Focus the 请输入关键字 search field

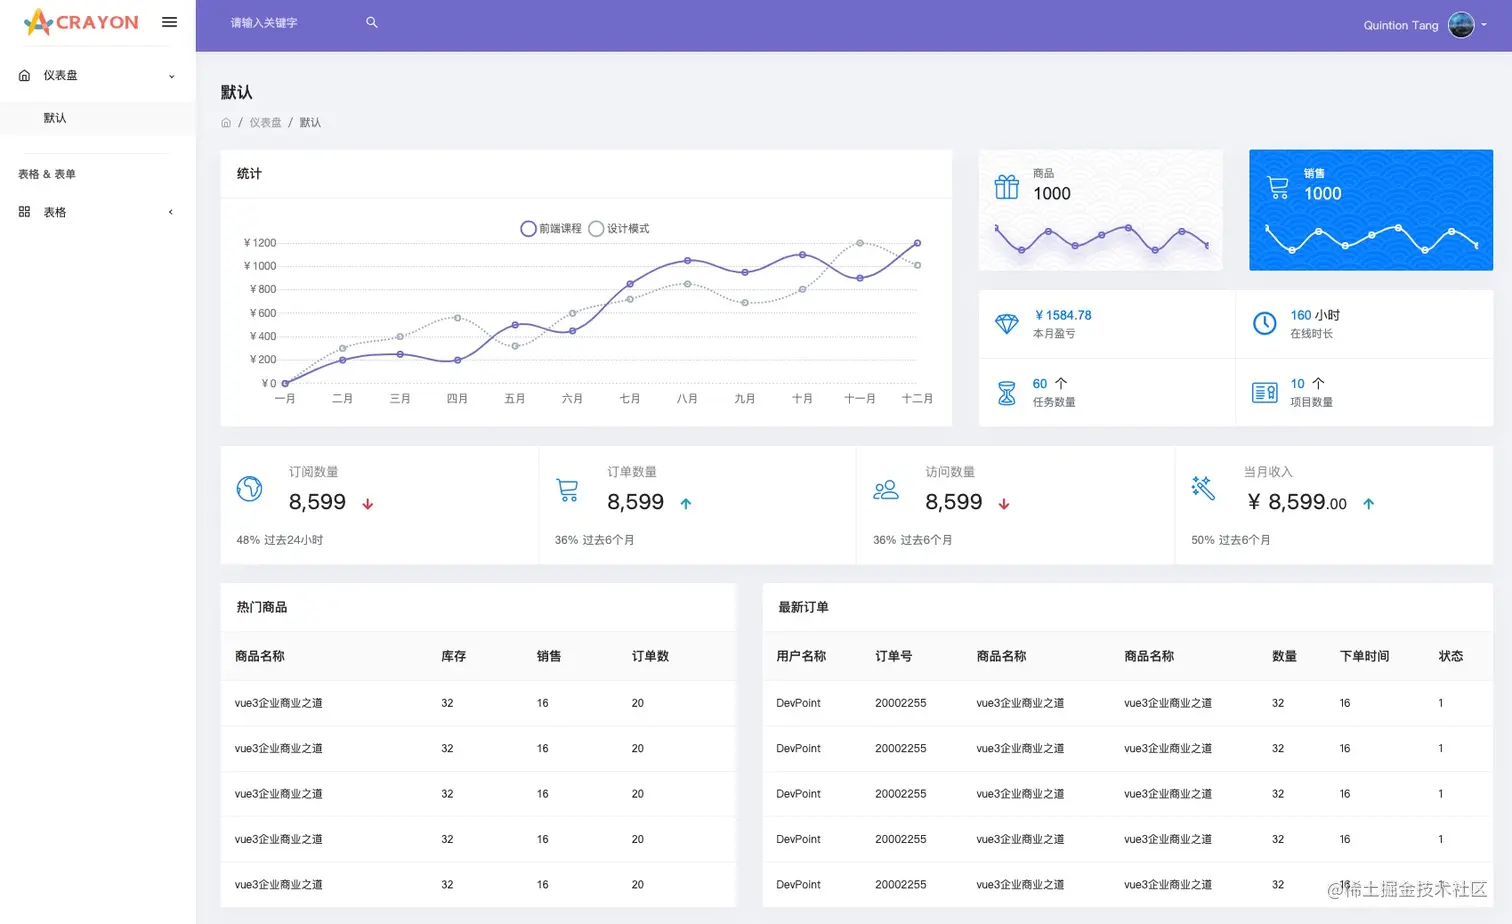tap(292, 22)
